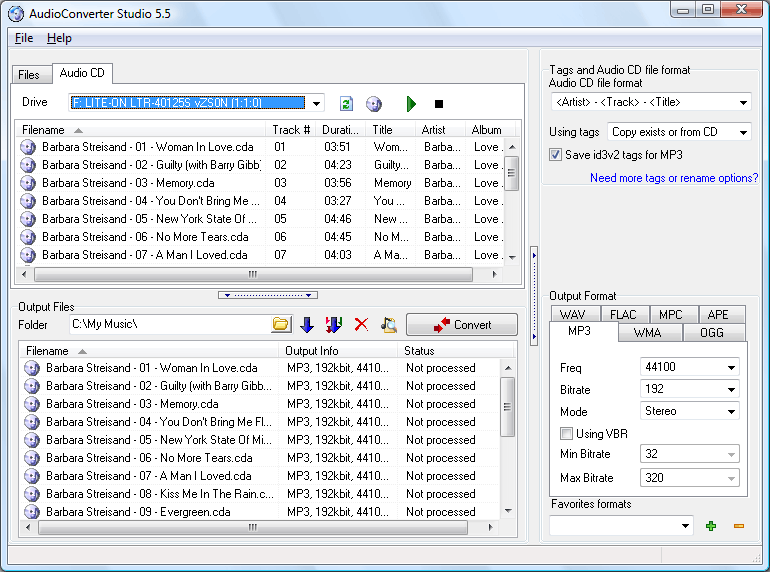Click source list scroll down arrow

tap(512, 257)
